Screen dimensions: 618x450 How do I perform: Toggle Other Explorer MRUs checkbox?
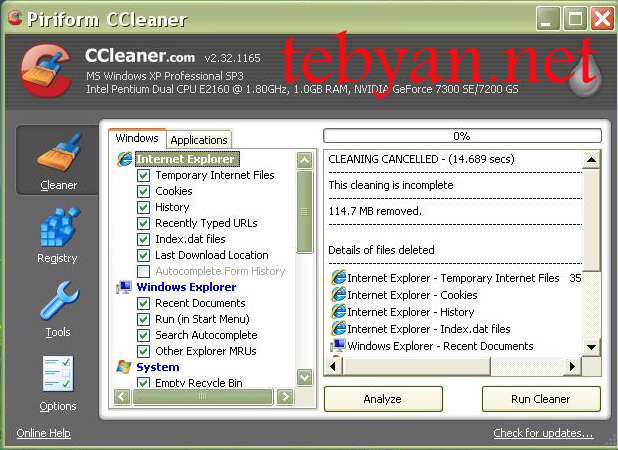pos(143,351)
